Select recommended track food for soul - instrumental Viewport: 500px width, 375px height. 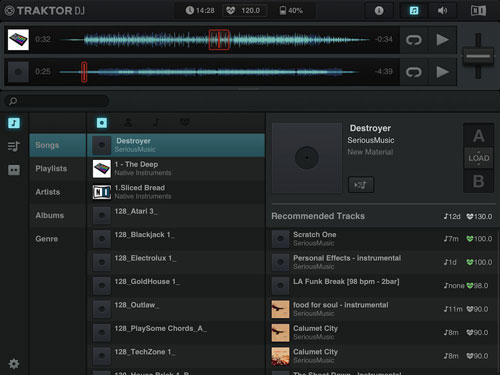click(382, 309)
